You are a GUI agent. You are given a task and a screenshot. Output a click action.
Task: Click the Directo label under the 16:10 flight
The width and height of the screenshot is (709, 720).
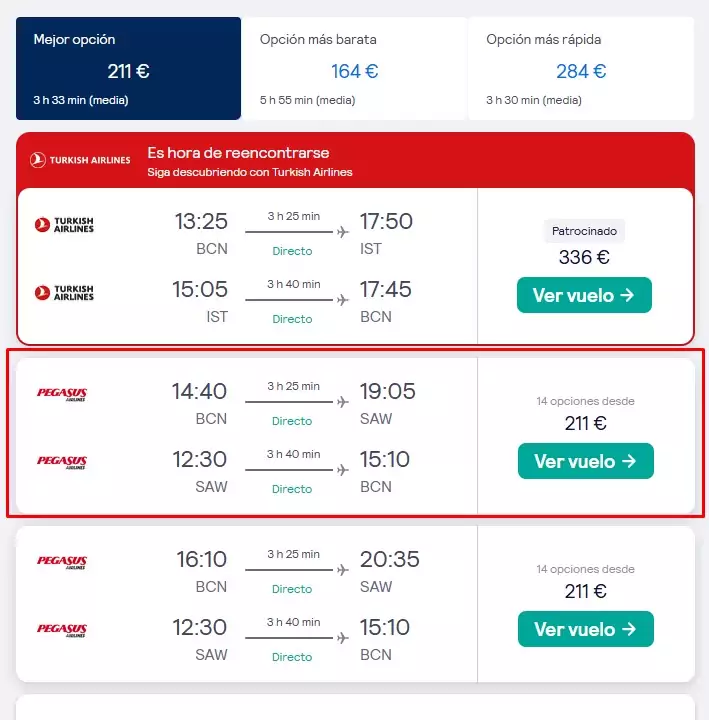tap(292, 589)
